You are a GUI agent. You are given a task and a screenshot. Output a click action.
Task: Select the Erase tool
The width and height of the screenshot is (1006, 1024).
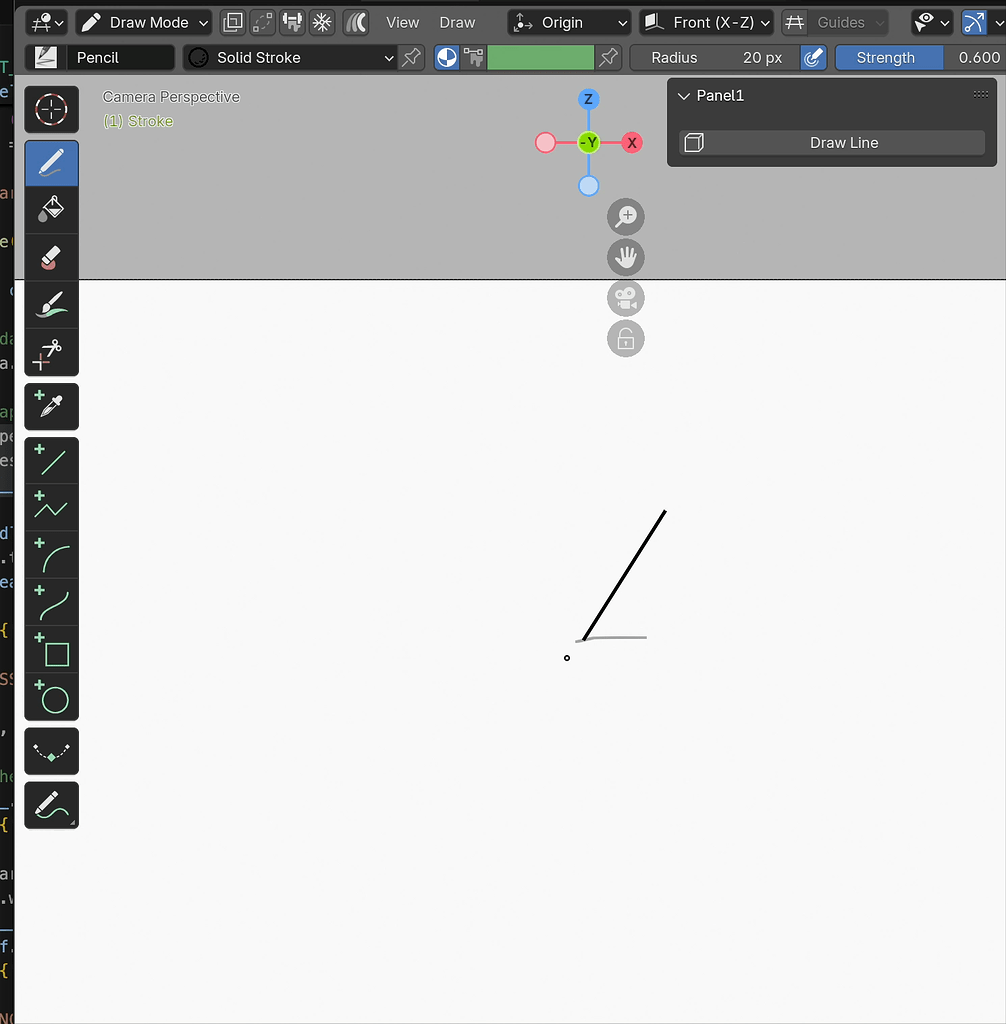[x=52, y=257]
